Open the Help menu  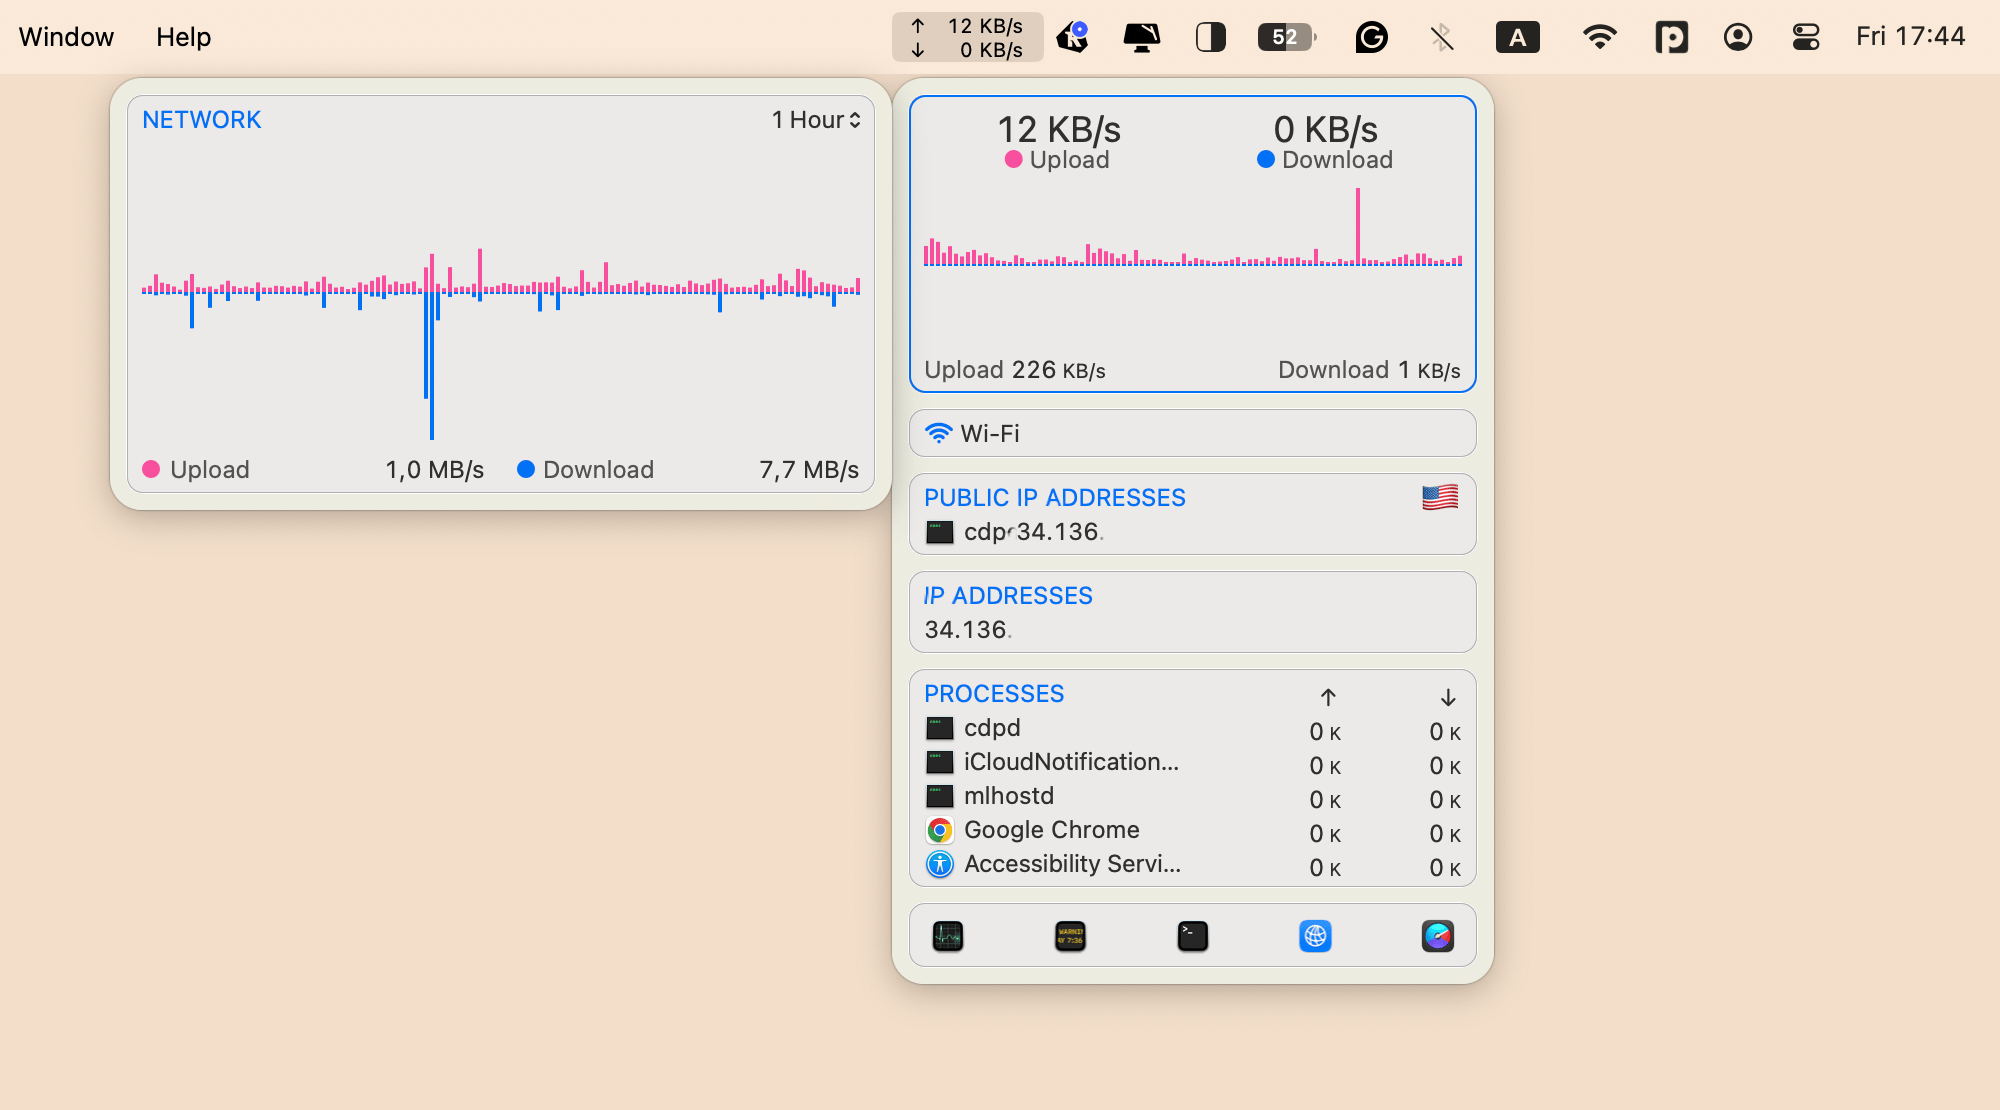(x=183, y=37)
